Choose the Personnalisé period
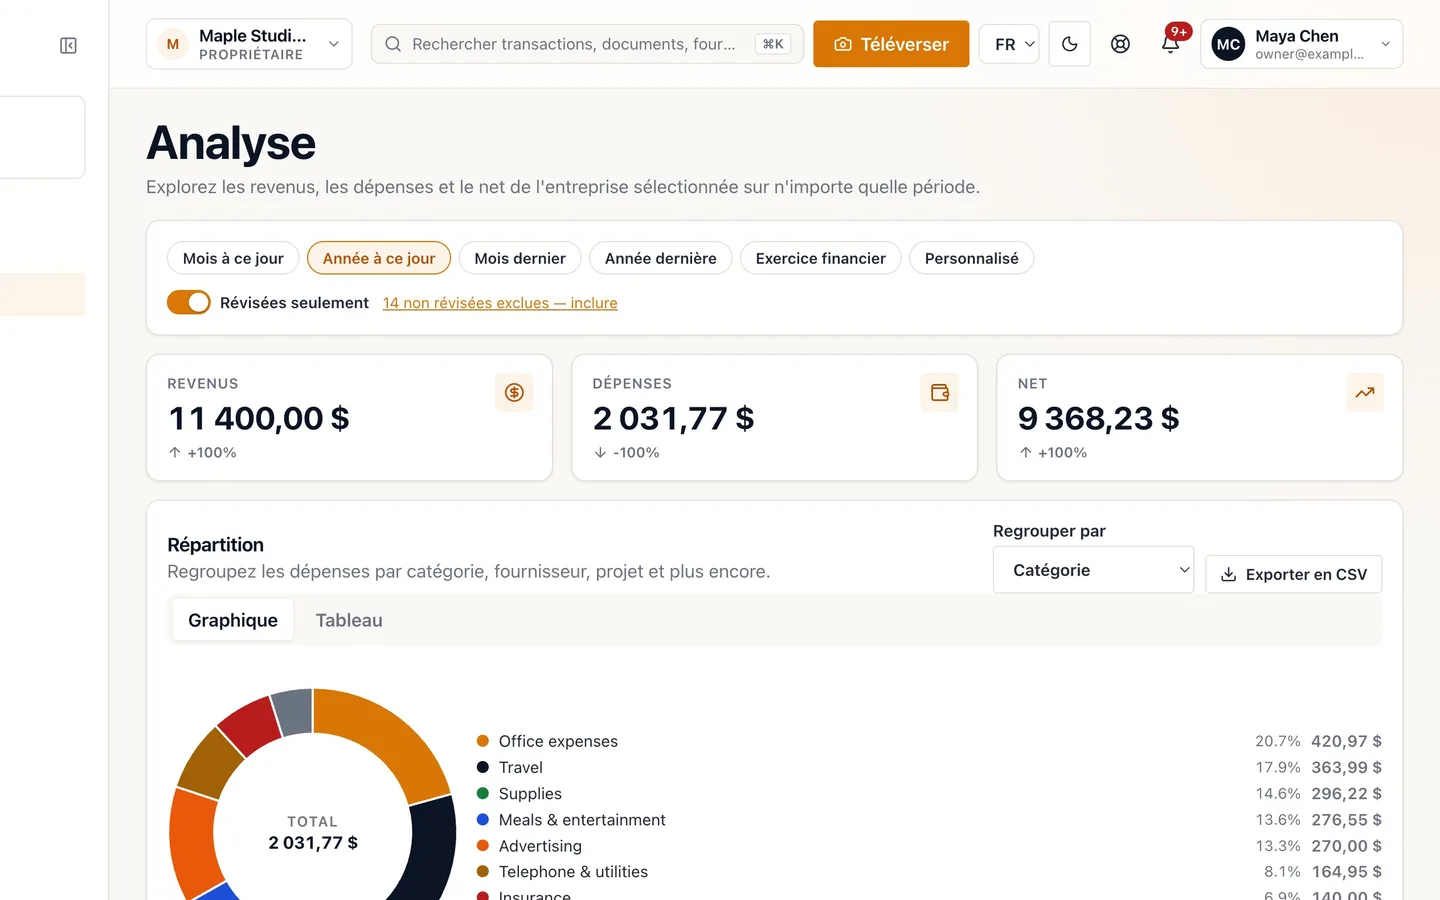 click(971, 258)
